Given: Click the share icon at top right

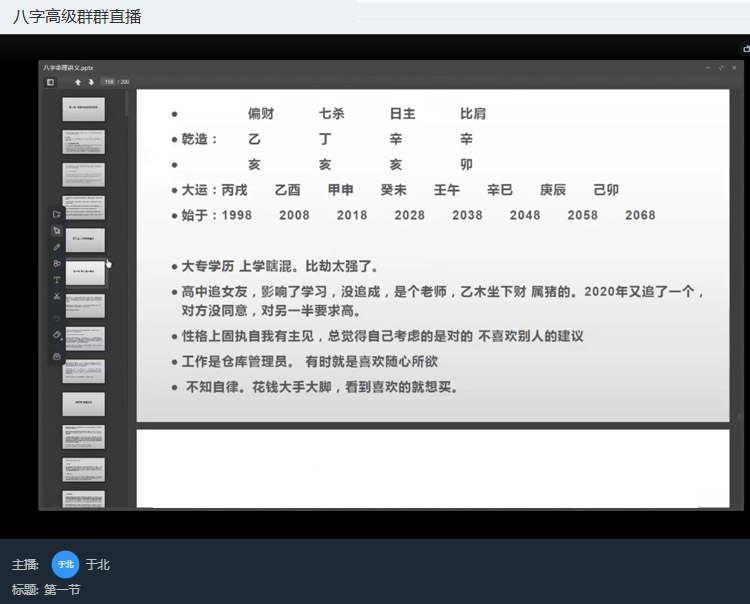Looking at the screenshot, I should (x=745, y=48).
